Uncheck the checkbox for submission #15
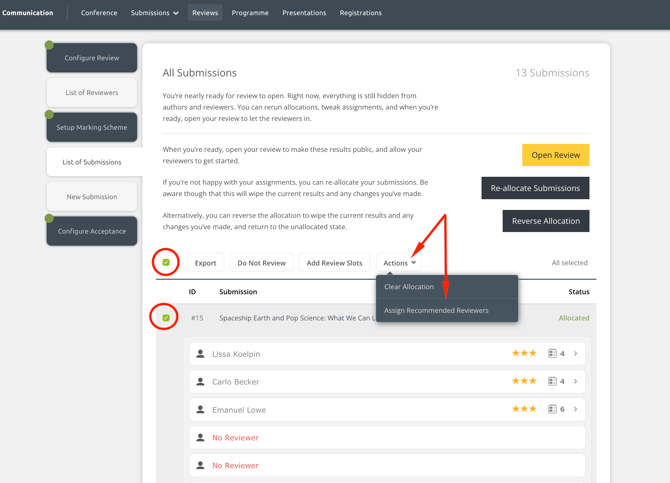The height and width of the screenshot is (483, 670). coord(166,318)
